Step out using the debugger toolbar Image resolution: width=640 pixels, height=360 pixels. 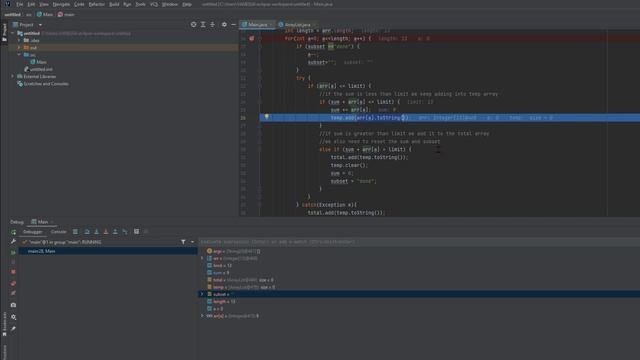click(x=115, y=232)
